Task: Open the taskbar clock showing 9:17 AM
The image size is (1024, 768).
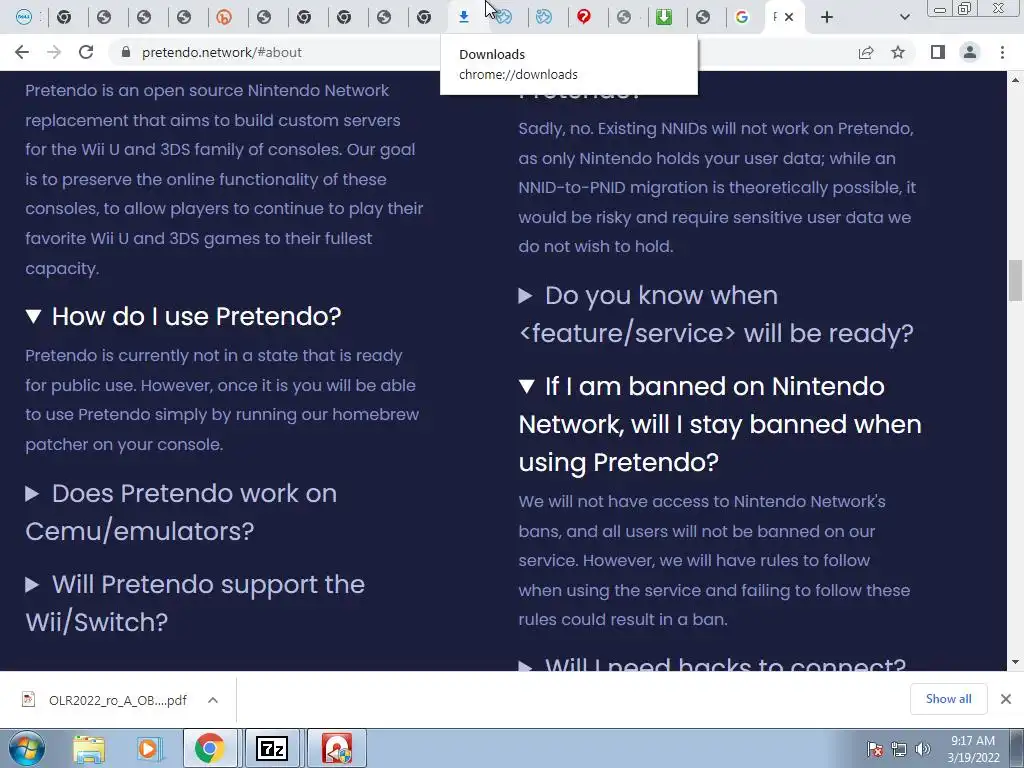Action: click(973, 748)
